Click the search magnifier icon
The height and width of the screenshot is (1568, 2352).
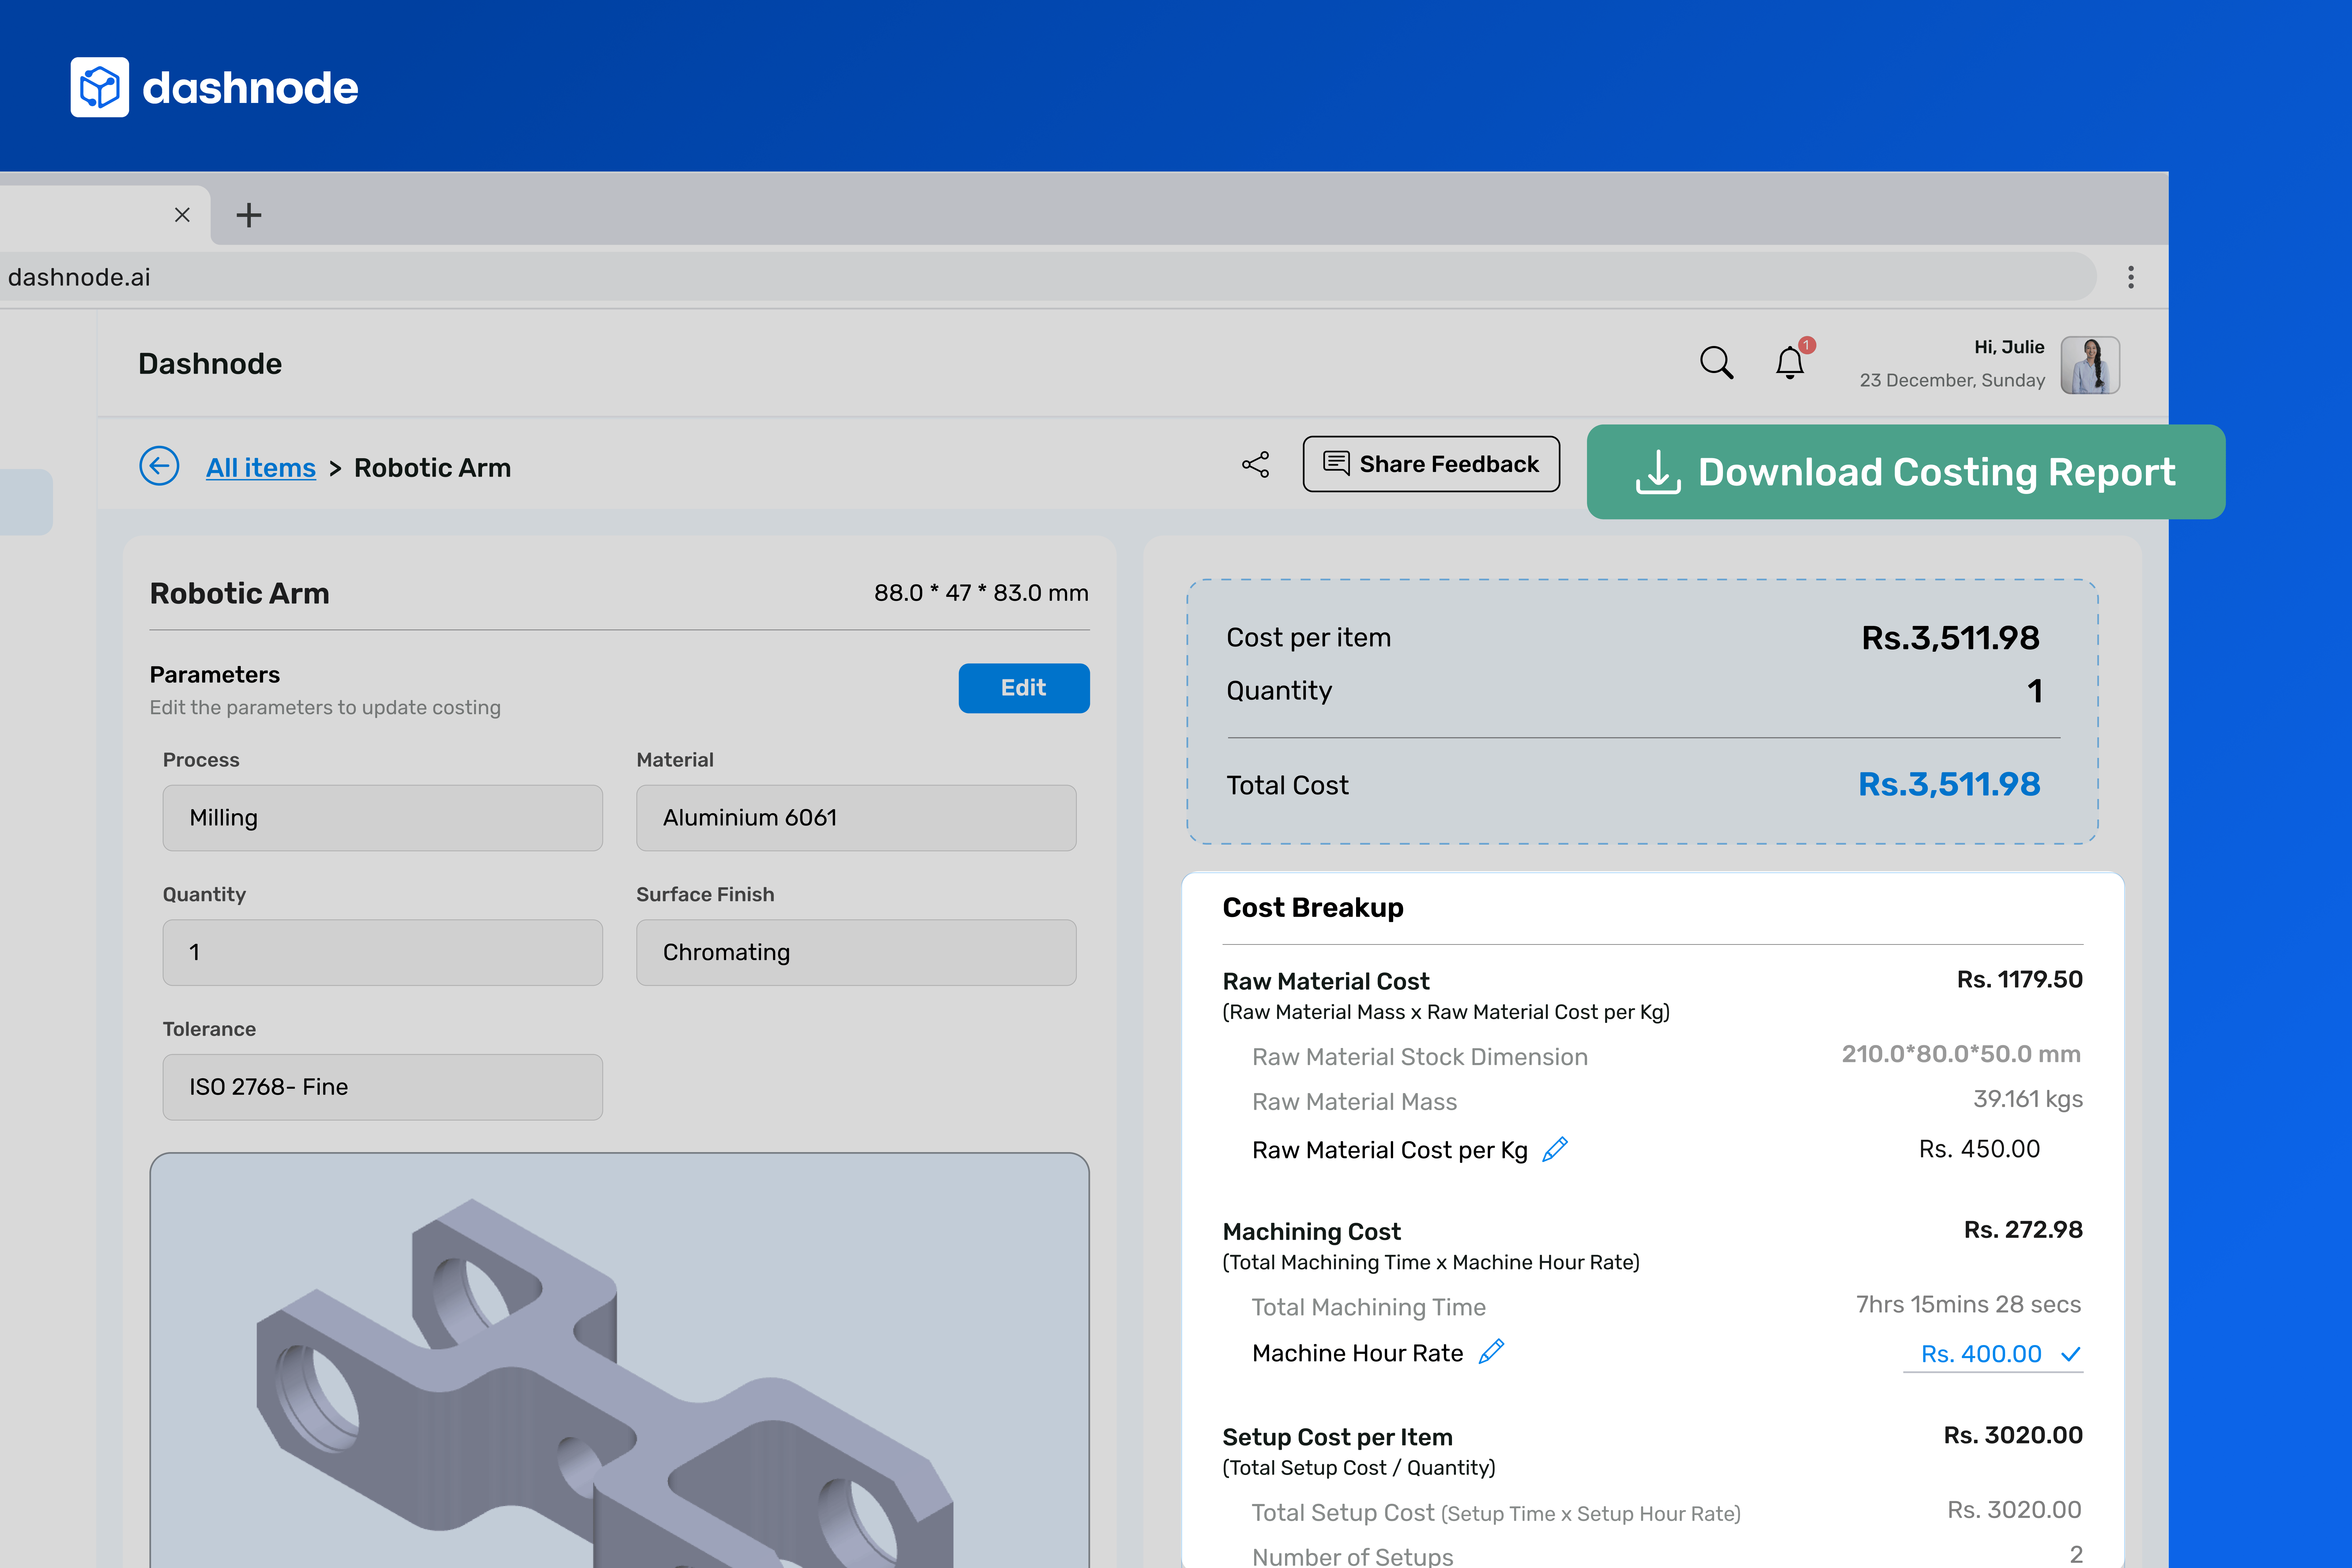tap(1716, 362)
